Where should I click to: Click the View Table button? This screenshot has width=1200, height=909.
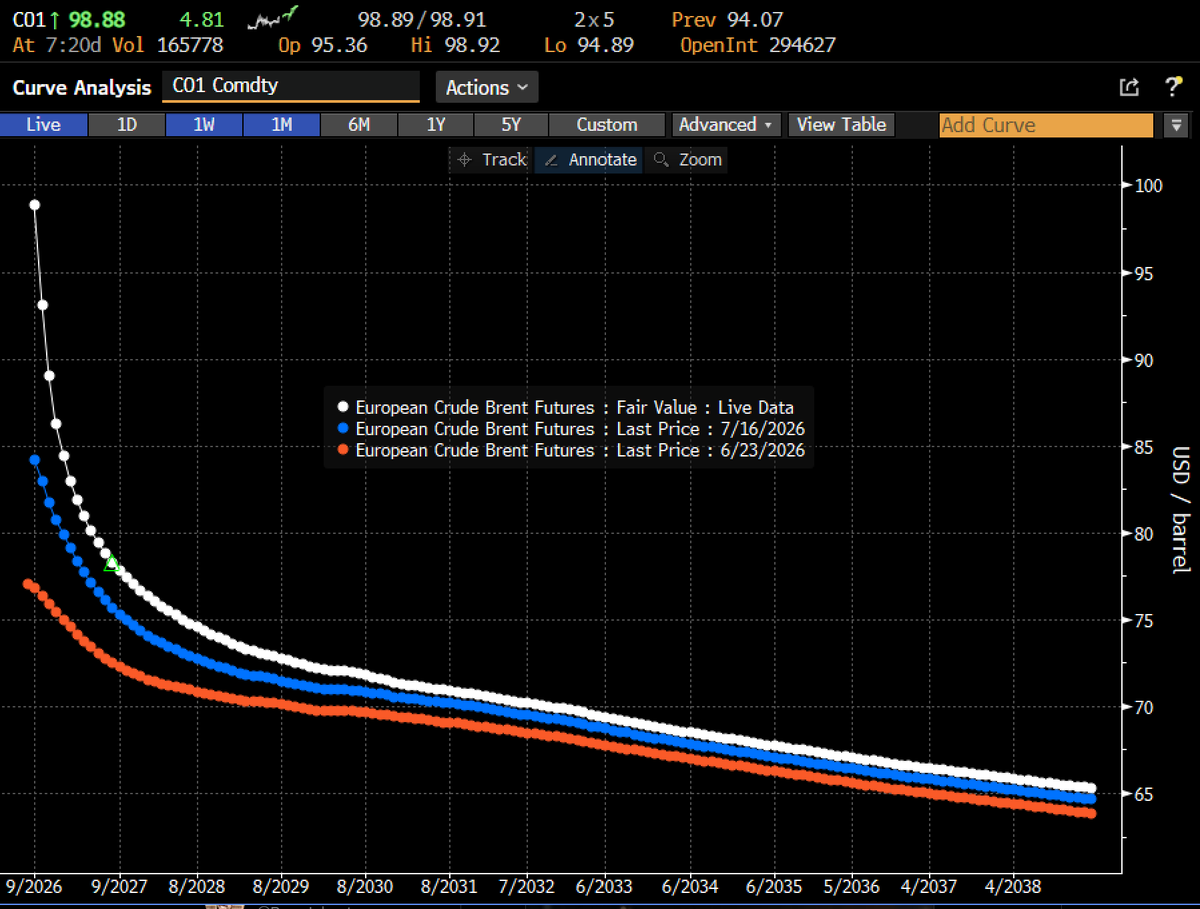click(x=841, y=125)
